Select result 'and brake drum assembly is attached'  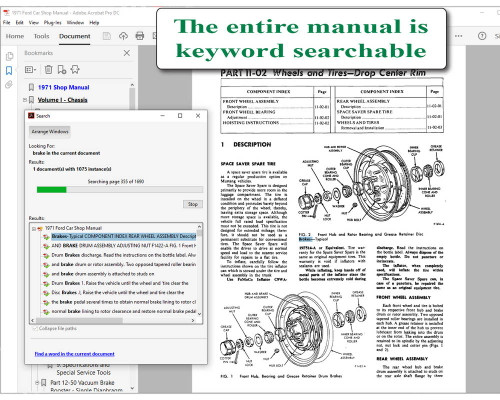[x=103, y=274]
